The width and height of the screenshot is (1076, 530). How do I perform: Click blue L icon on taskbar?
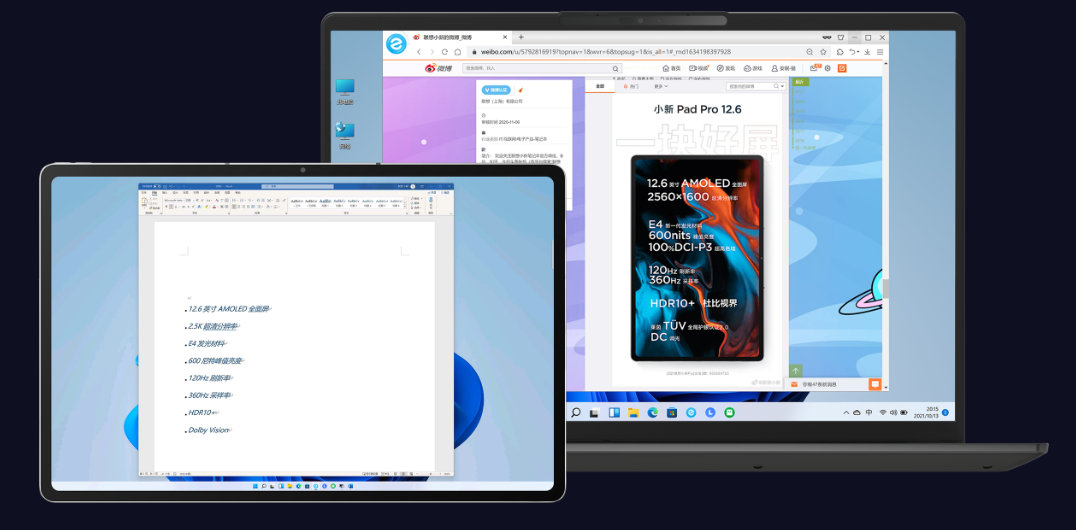tap(710, 413)
